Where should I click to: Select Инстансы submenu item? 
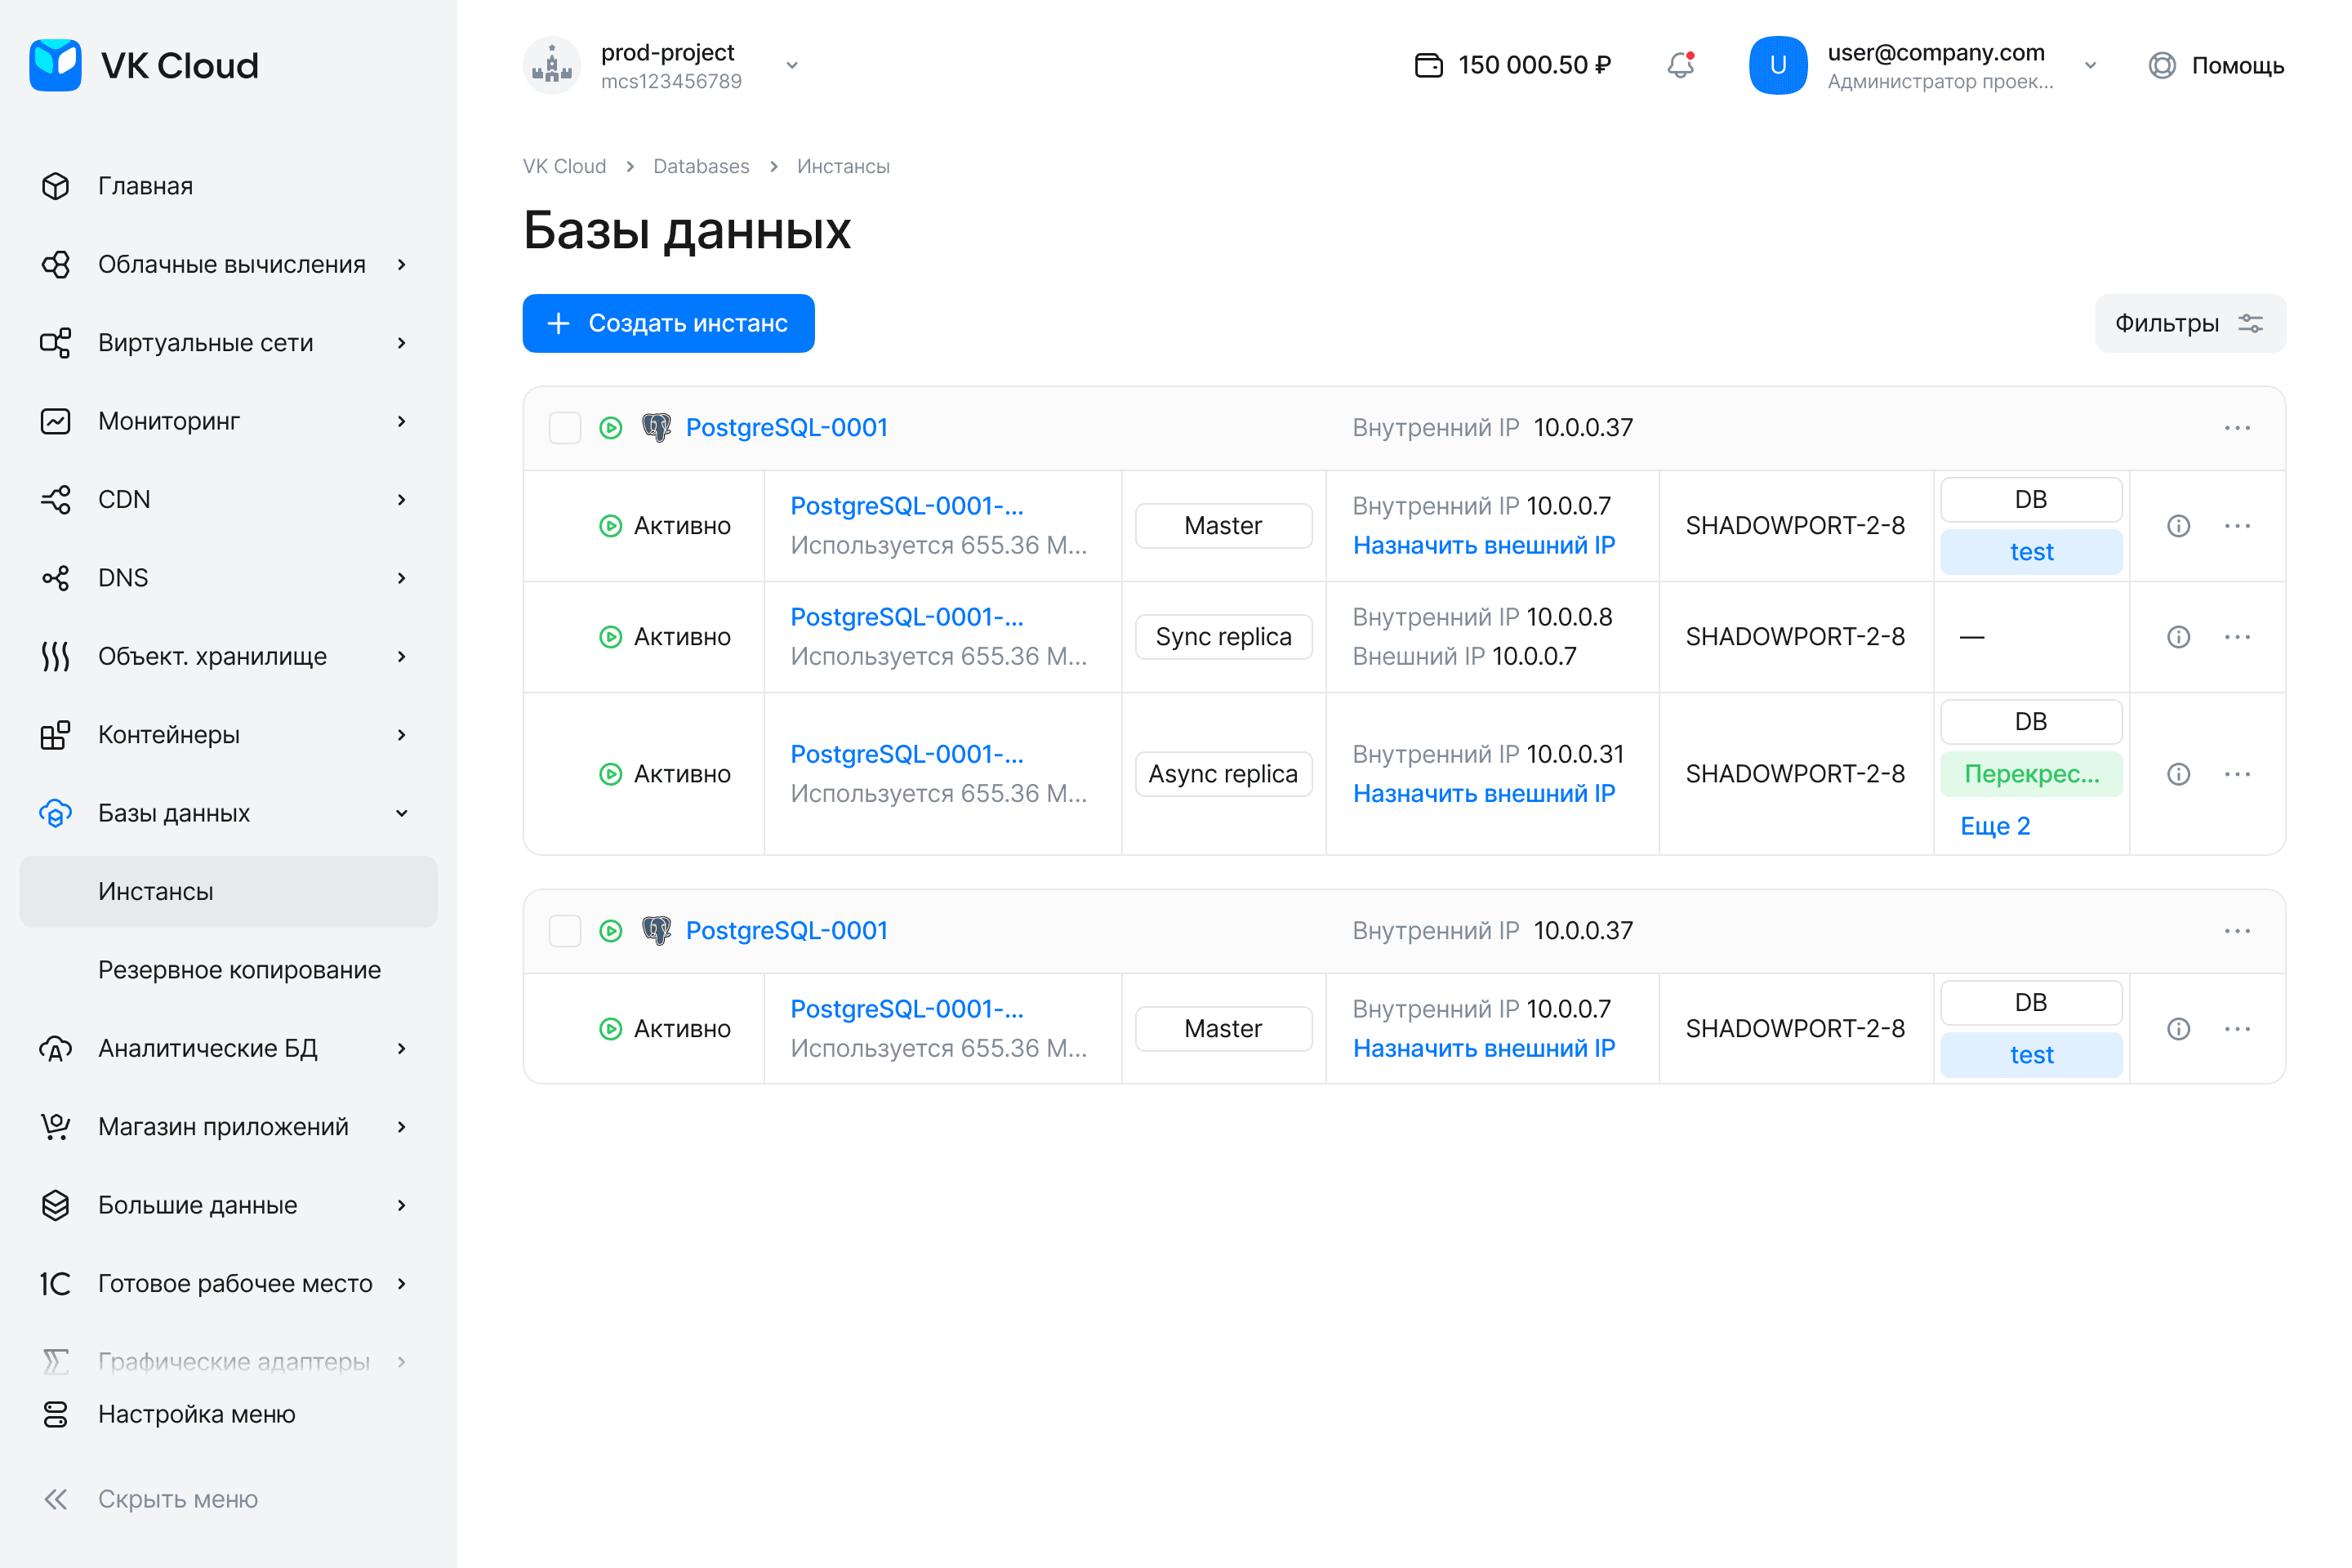click(x=228, y=891)
